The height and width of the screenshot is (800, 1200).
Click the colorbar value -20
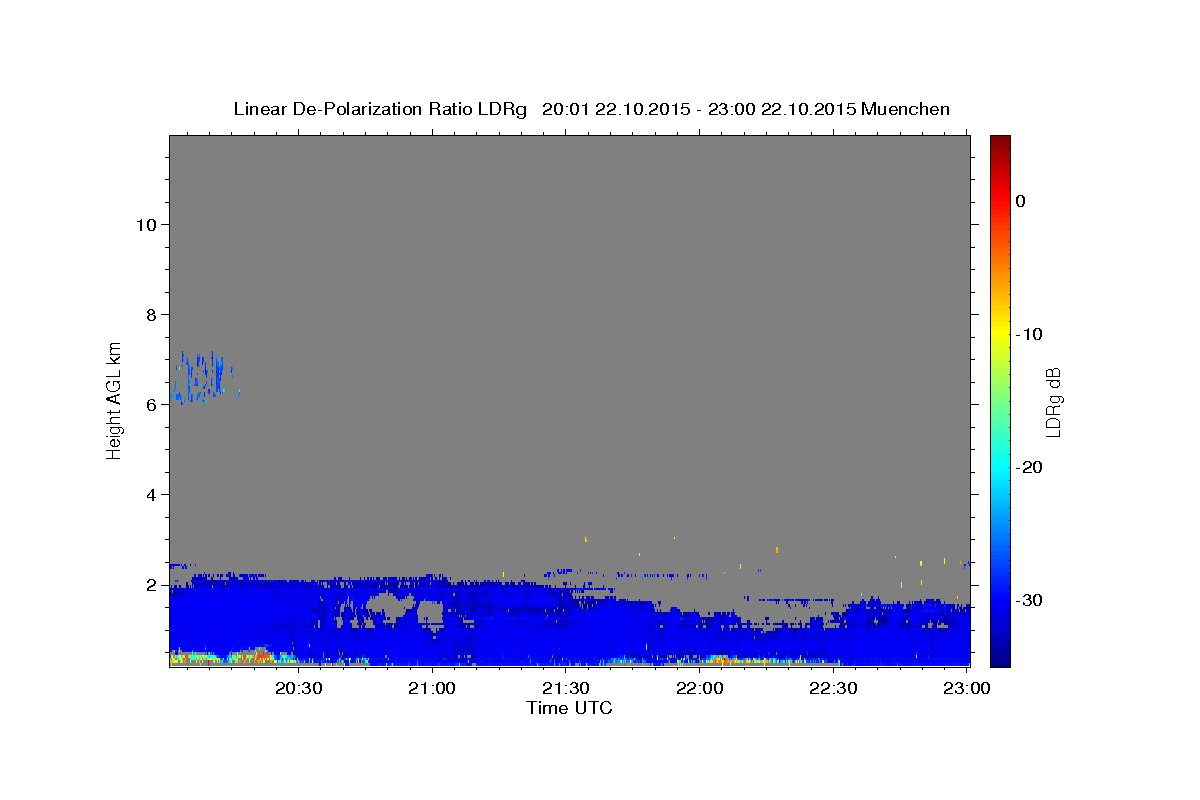1030,467
